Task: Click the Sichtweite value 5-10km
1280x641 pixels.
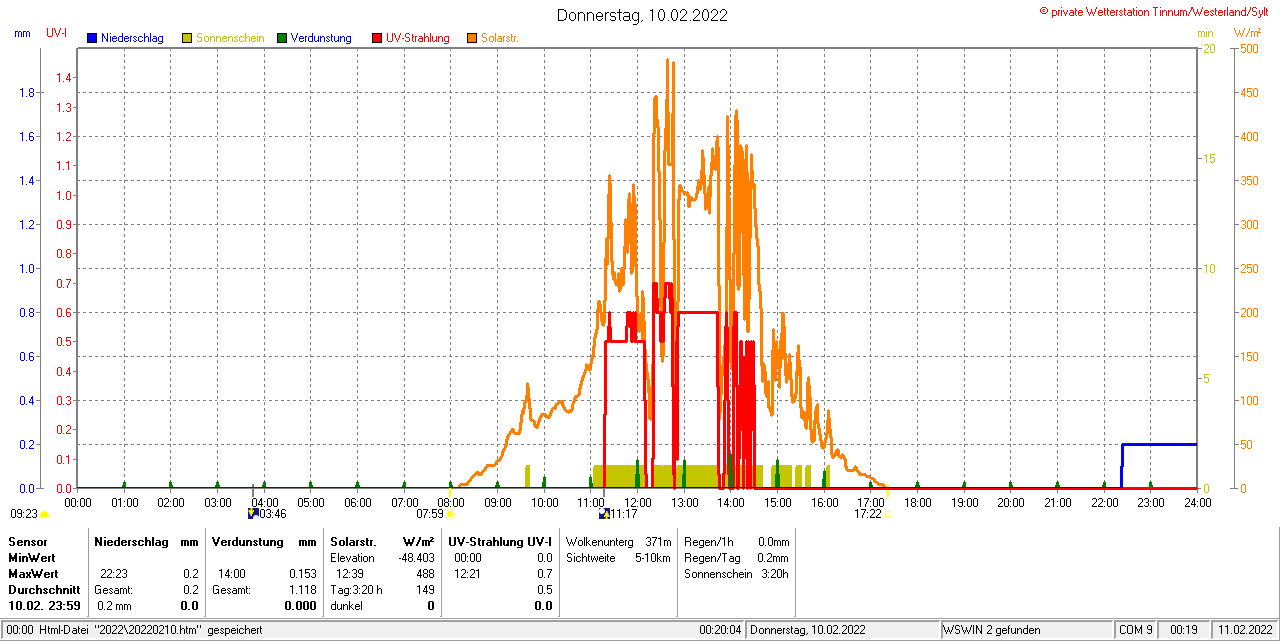Action: click(x=652, y=557)
